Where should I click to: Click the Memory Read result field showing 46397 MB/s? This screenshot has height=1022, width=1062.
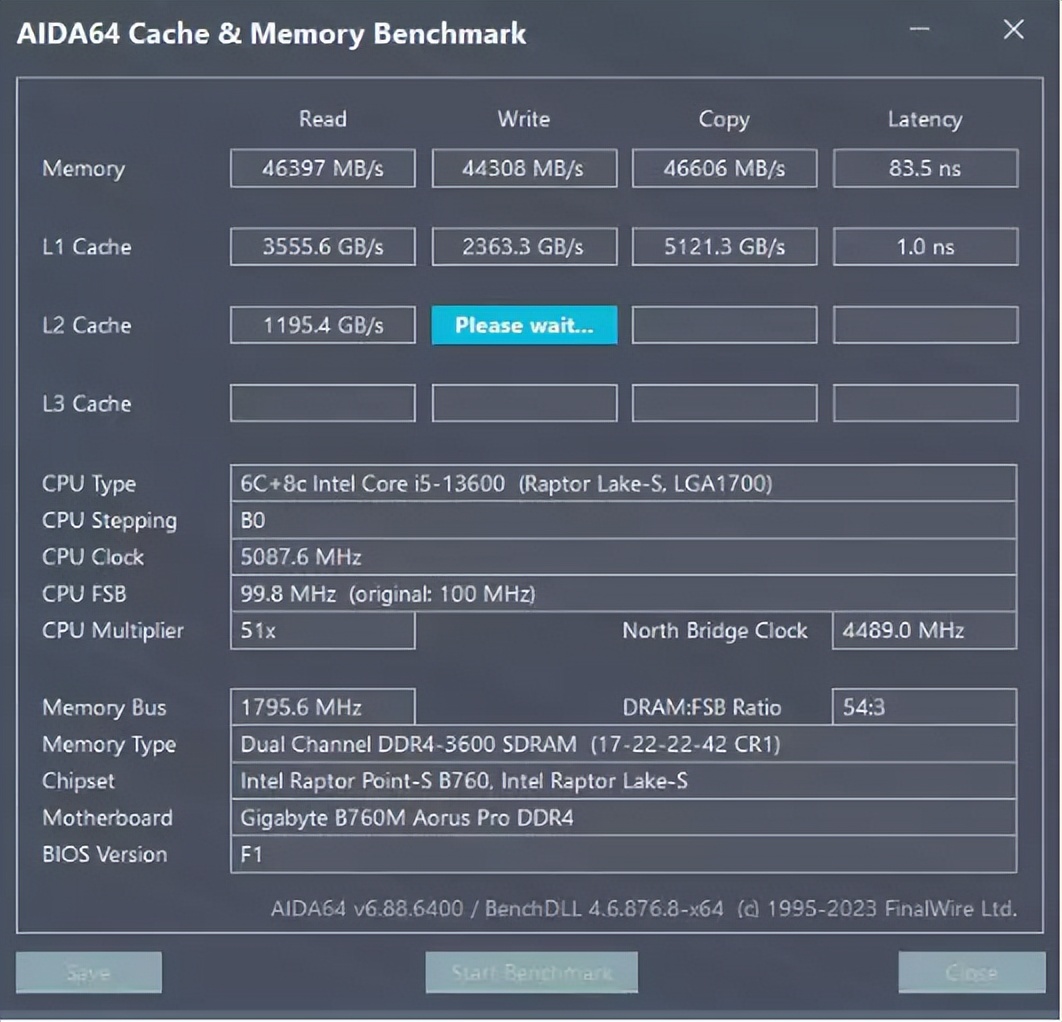pyautogui.click(x=322, y=168)
